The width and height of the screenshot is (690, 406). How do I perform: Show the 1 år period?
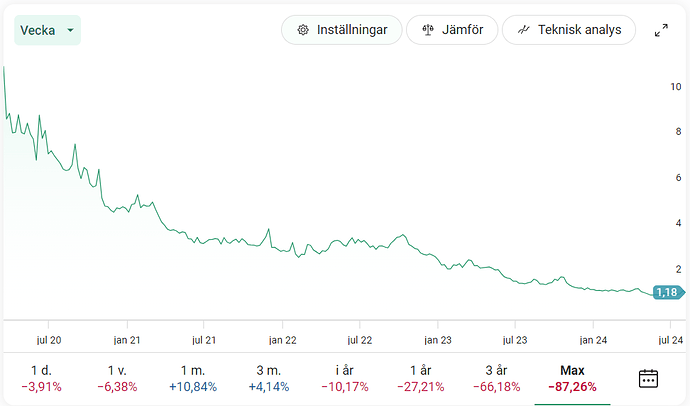(x=419, y=378)
